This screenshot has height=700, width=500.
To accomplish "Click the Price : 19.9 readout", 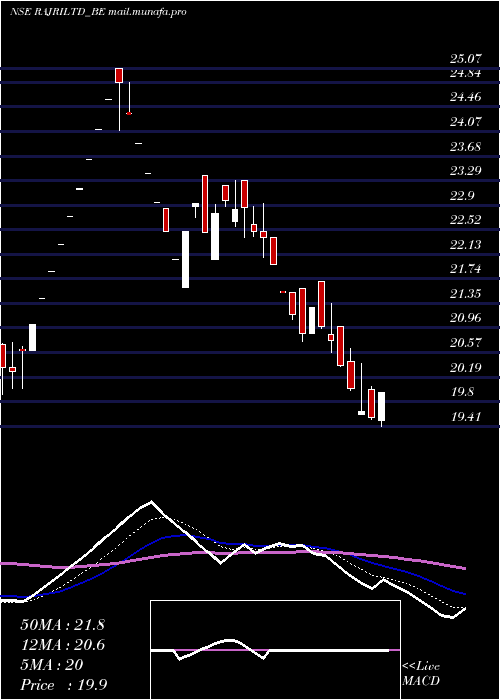I will point(63,685).
